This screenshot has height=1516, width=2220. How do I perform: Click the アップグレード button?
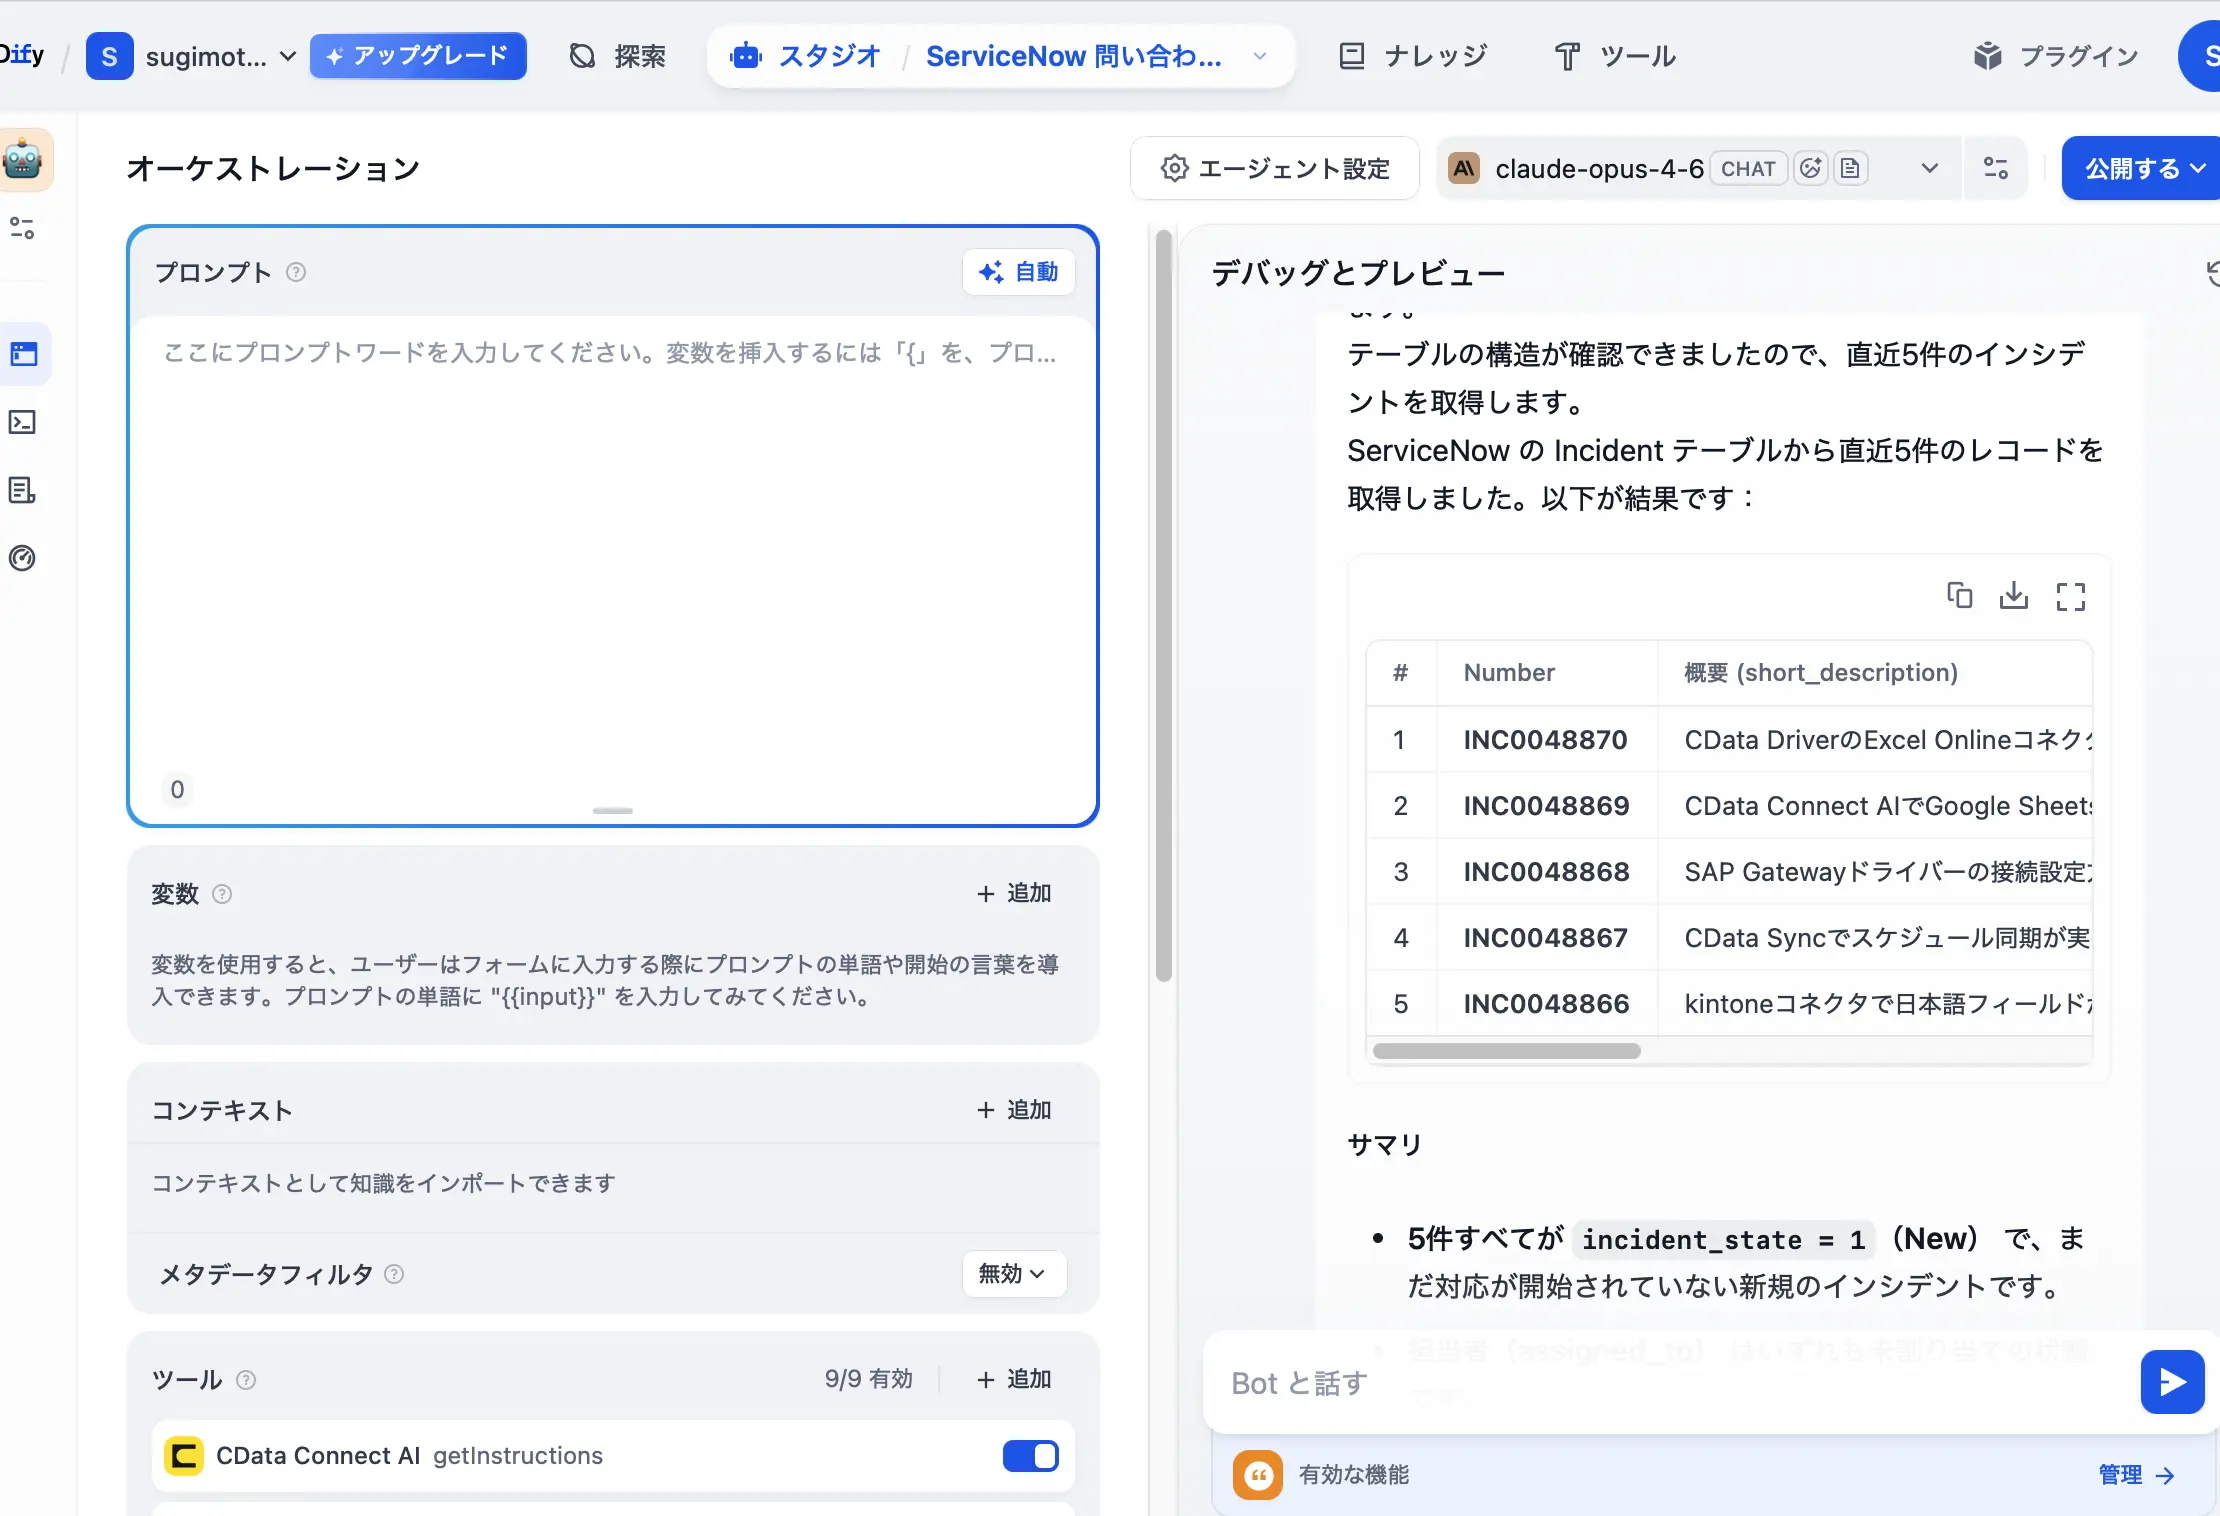pos(419,56)
